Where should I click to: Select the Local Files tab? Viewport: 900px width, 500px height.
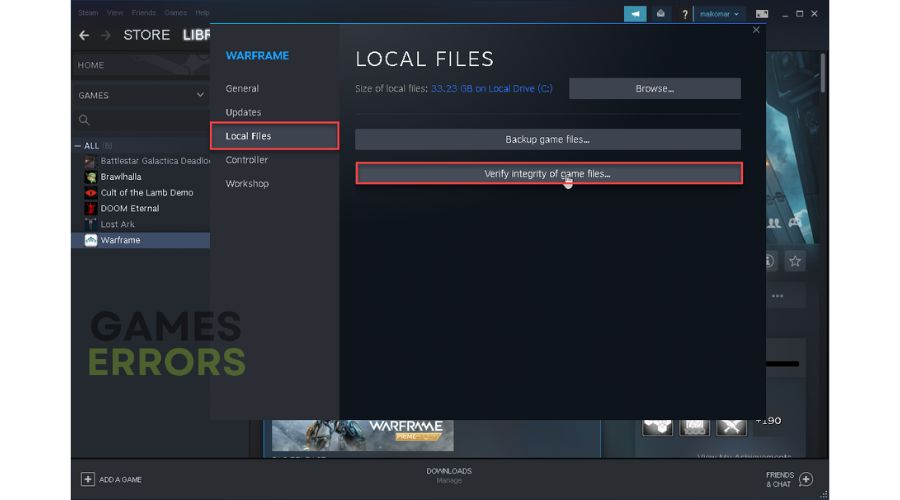[x=274, y=136]
